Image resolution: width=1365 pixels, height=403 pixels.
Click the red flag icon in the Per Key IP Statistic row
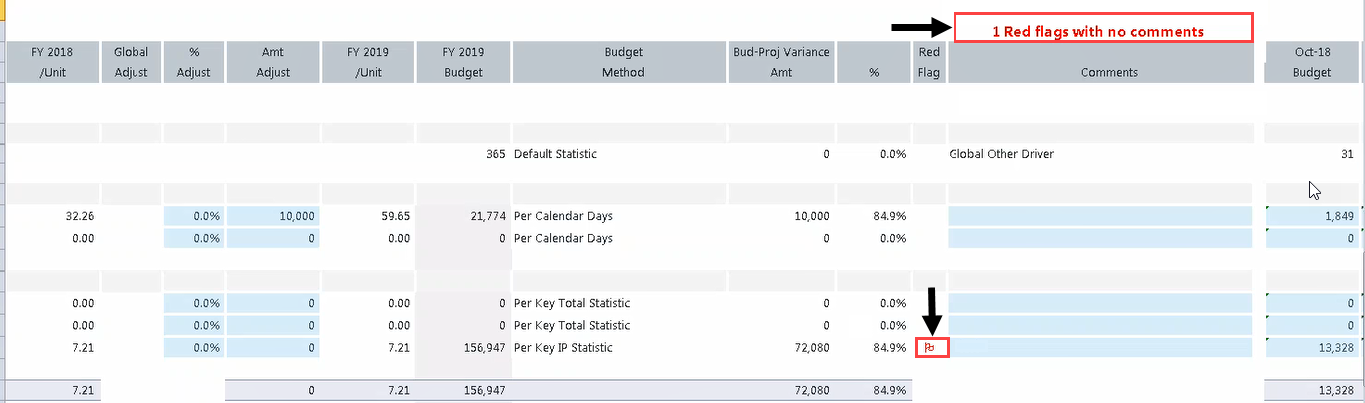tap(929, 348)
